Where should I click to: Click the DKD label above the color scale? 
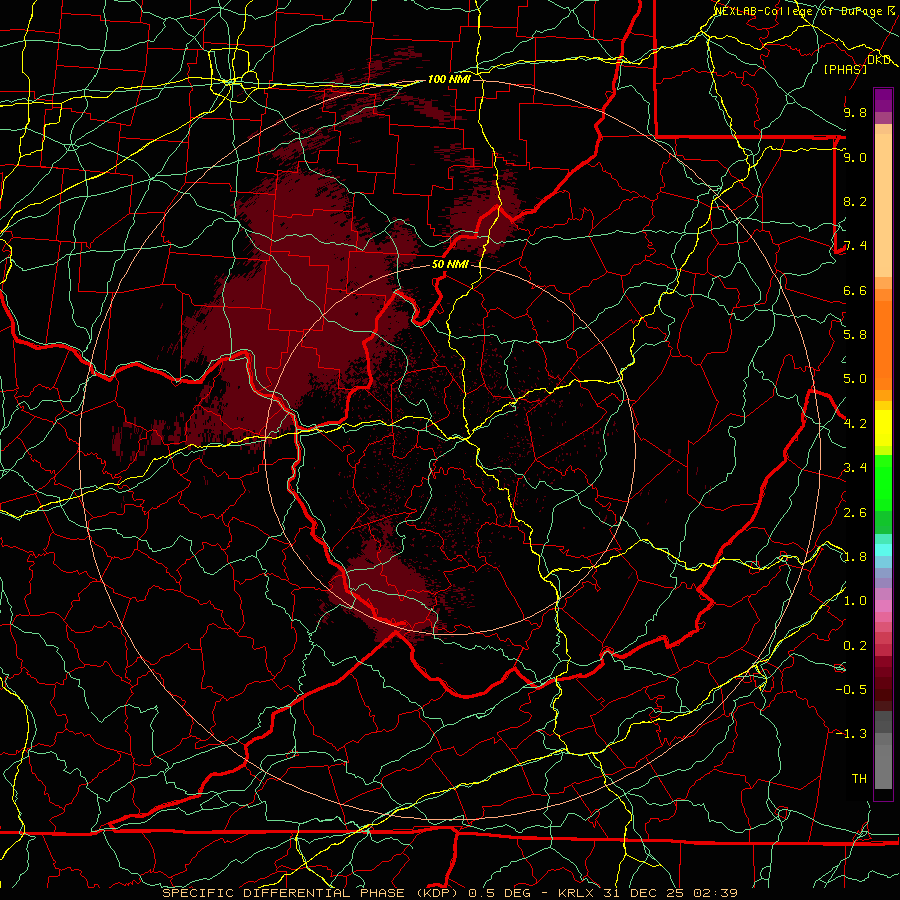tap(879, 60)
